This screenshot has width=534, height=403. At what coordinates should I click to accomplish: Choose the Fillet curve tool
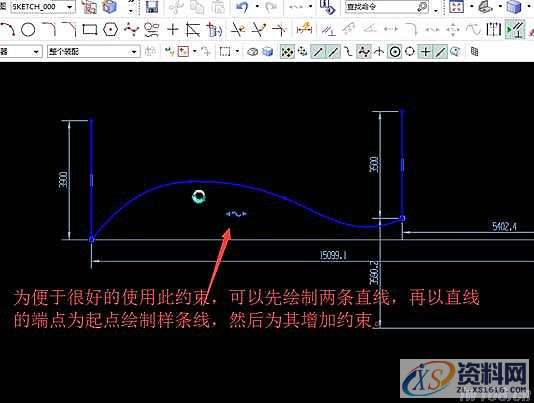pos(49,29)
